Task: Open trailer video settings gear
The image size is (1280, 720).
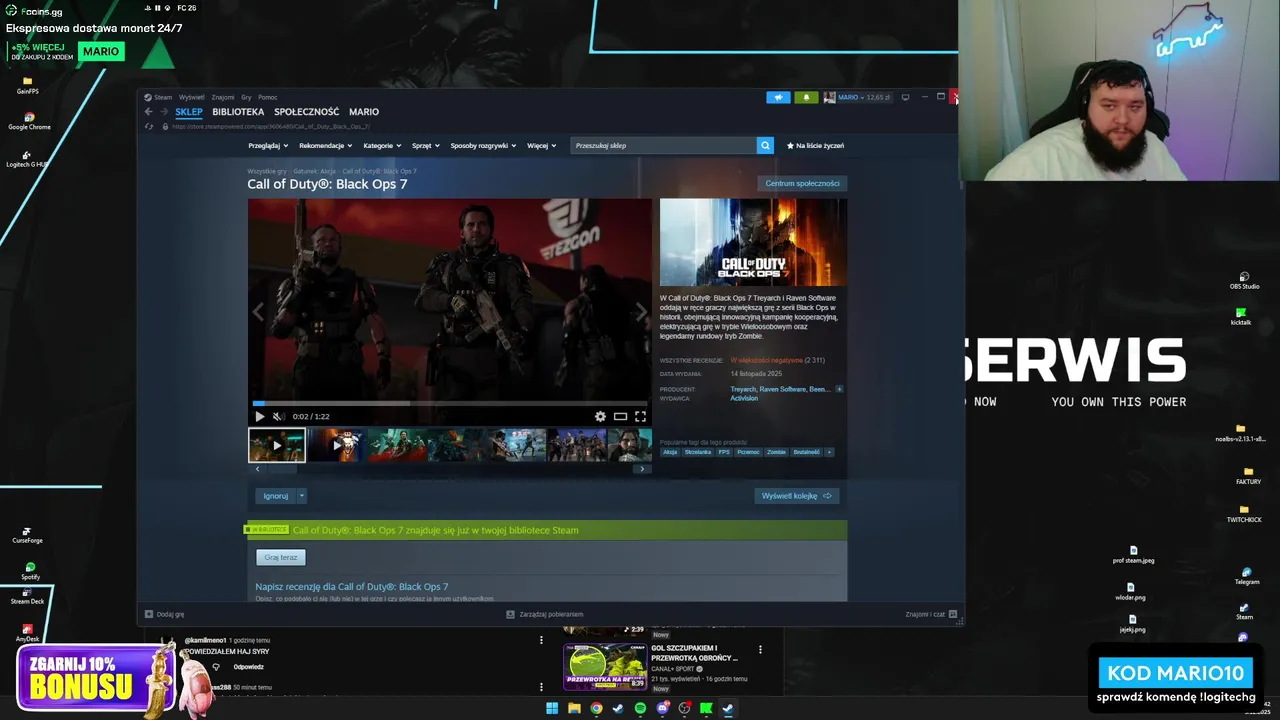Action: [x=600, y=416]
